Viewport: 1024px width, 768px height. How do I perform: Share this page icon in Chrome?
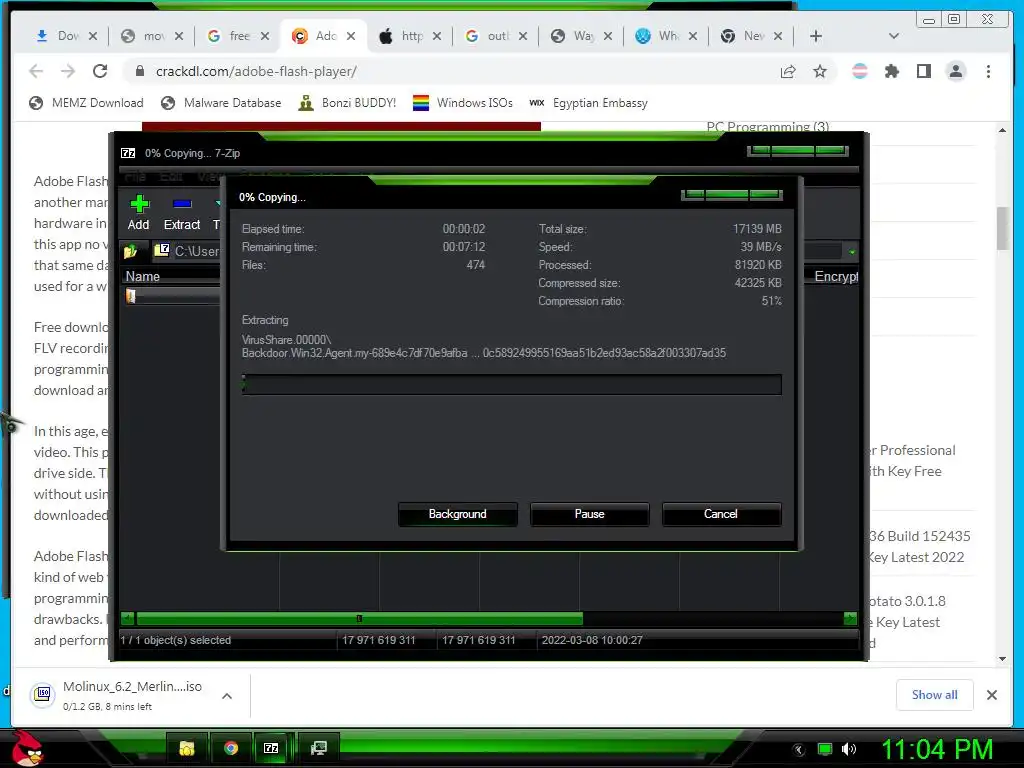point(788,71)
